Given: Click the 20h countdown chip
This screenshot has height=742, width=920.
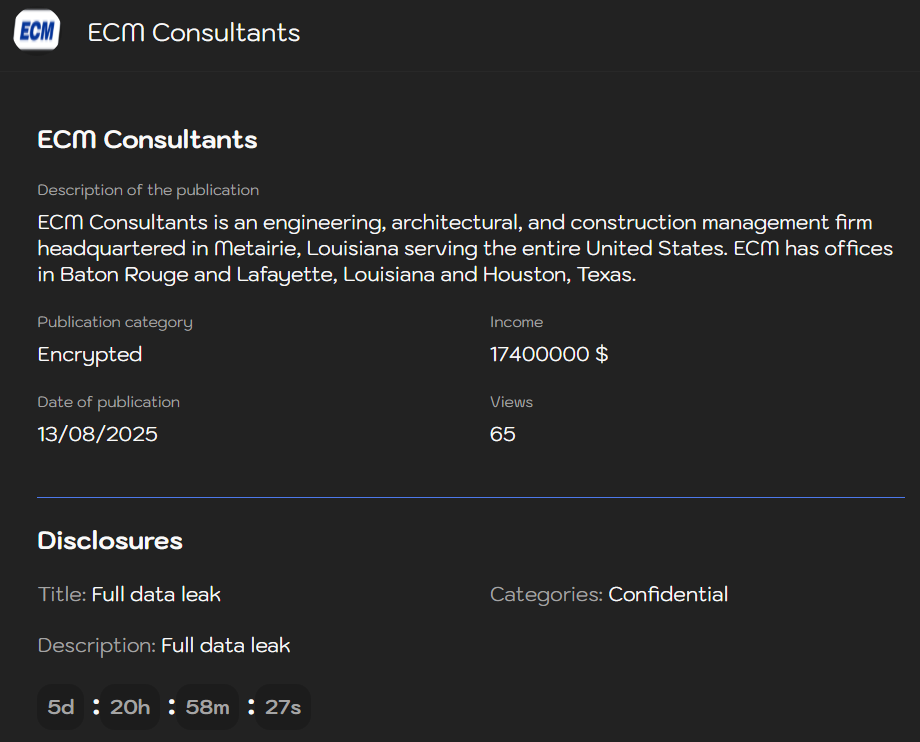Looking at the screenshot, I should [129, 707].
